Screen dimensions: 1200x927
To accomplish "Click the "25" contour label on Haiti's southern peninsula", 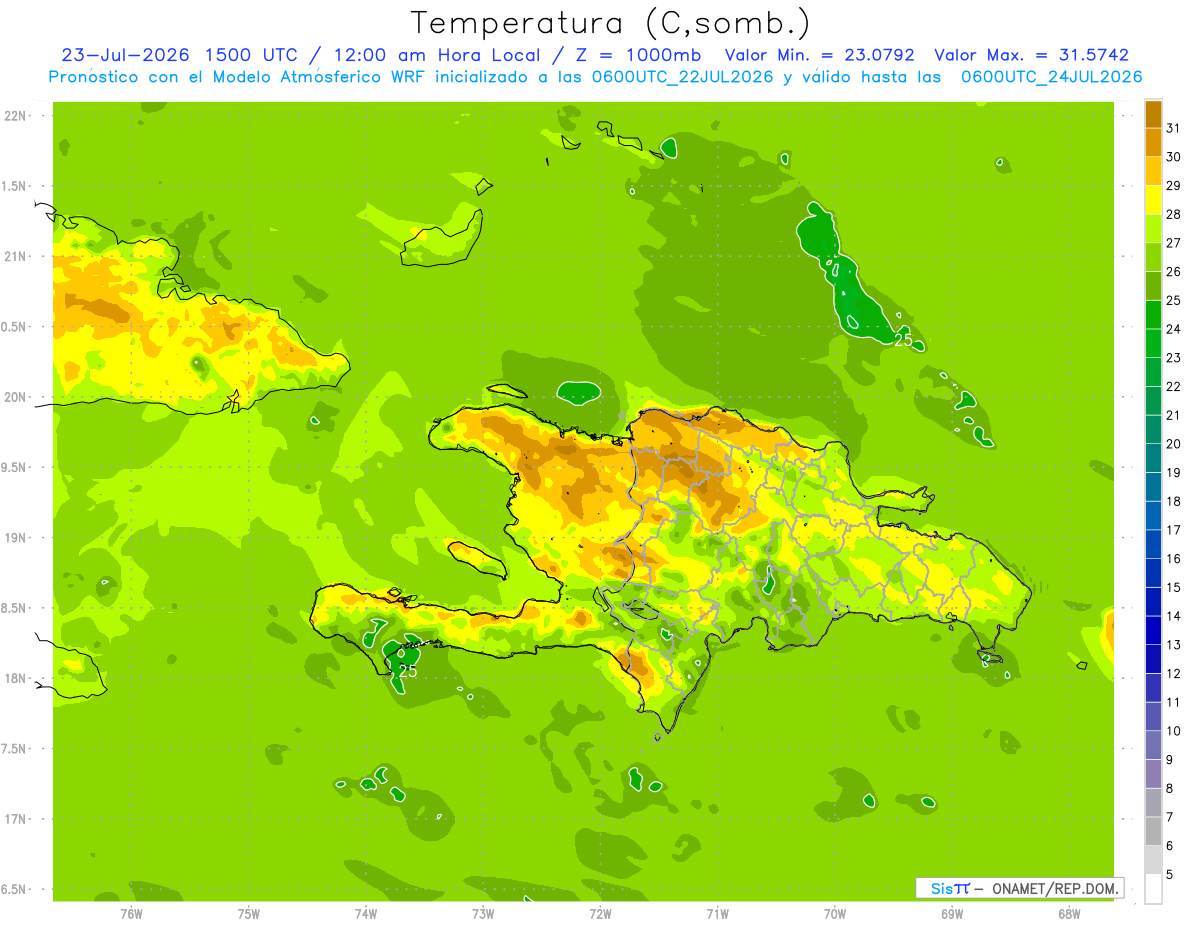I will click(407, 671).
